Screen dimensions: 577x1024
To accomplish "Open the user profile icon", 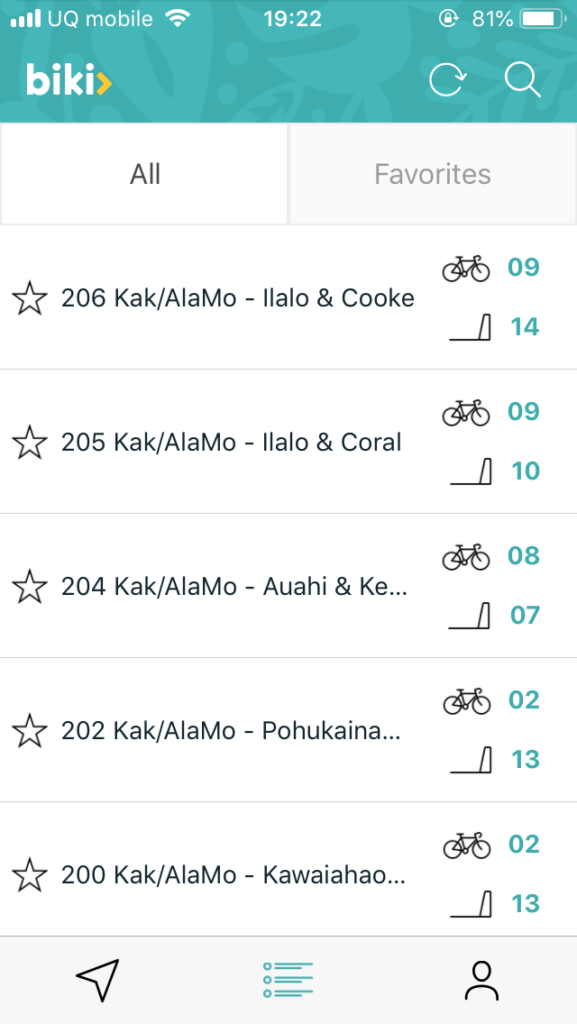I will pyautogui.click(x=481, y=980).
